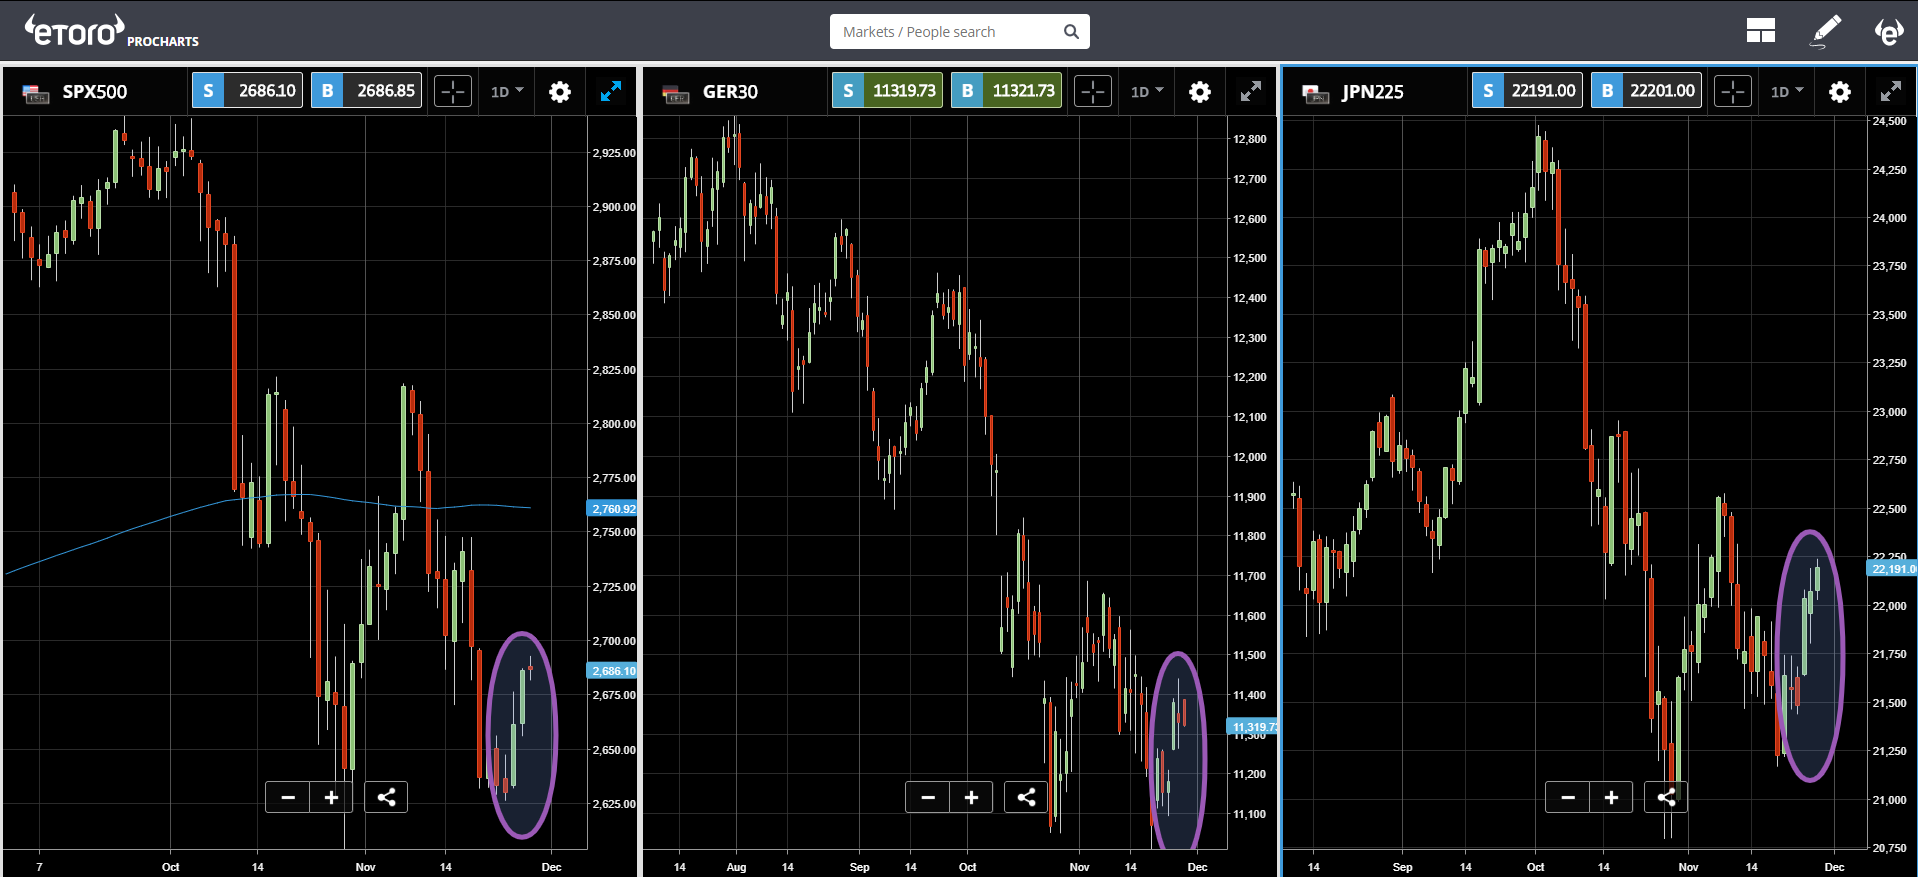Click the SPX500 flag icon

click(x=36, y=93)
